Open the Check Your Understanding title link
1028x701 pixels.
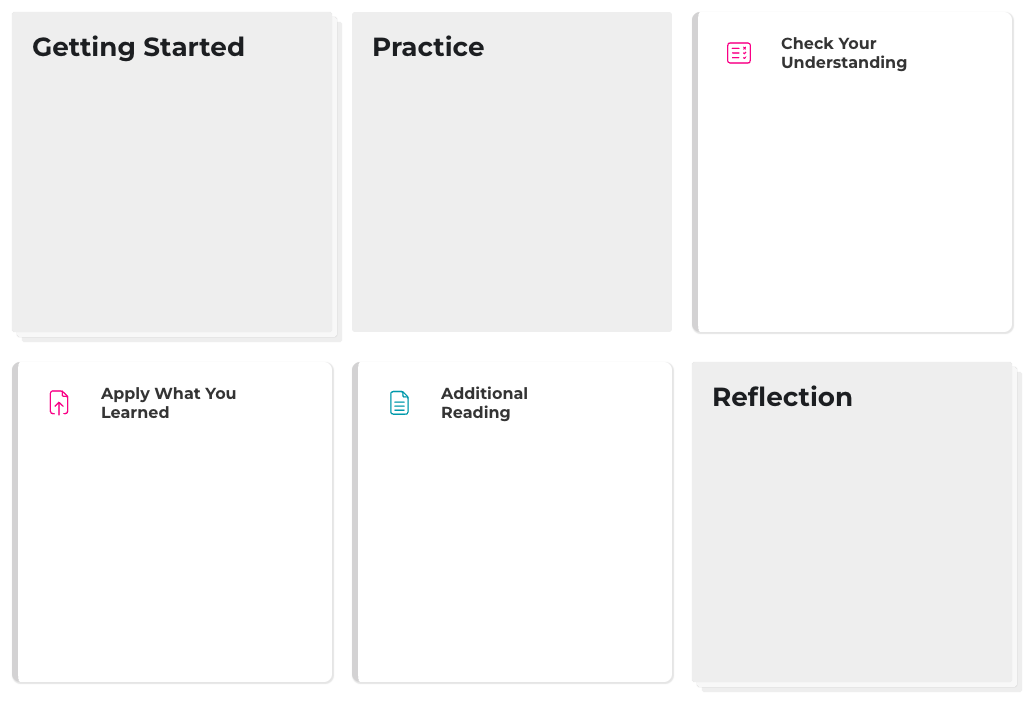pyautogui.click(x=843, y=53)
